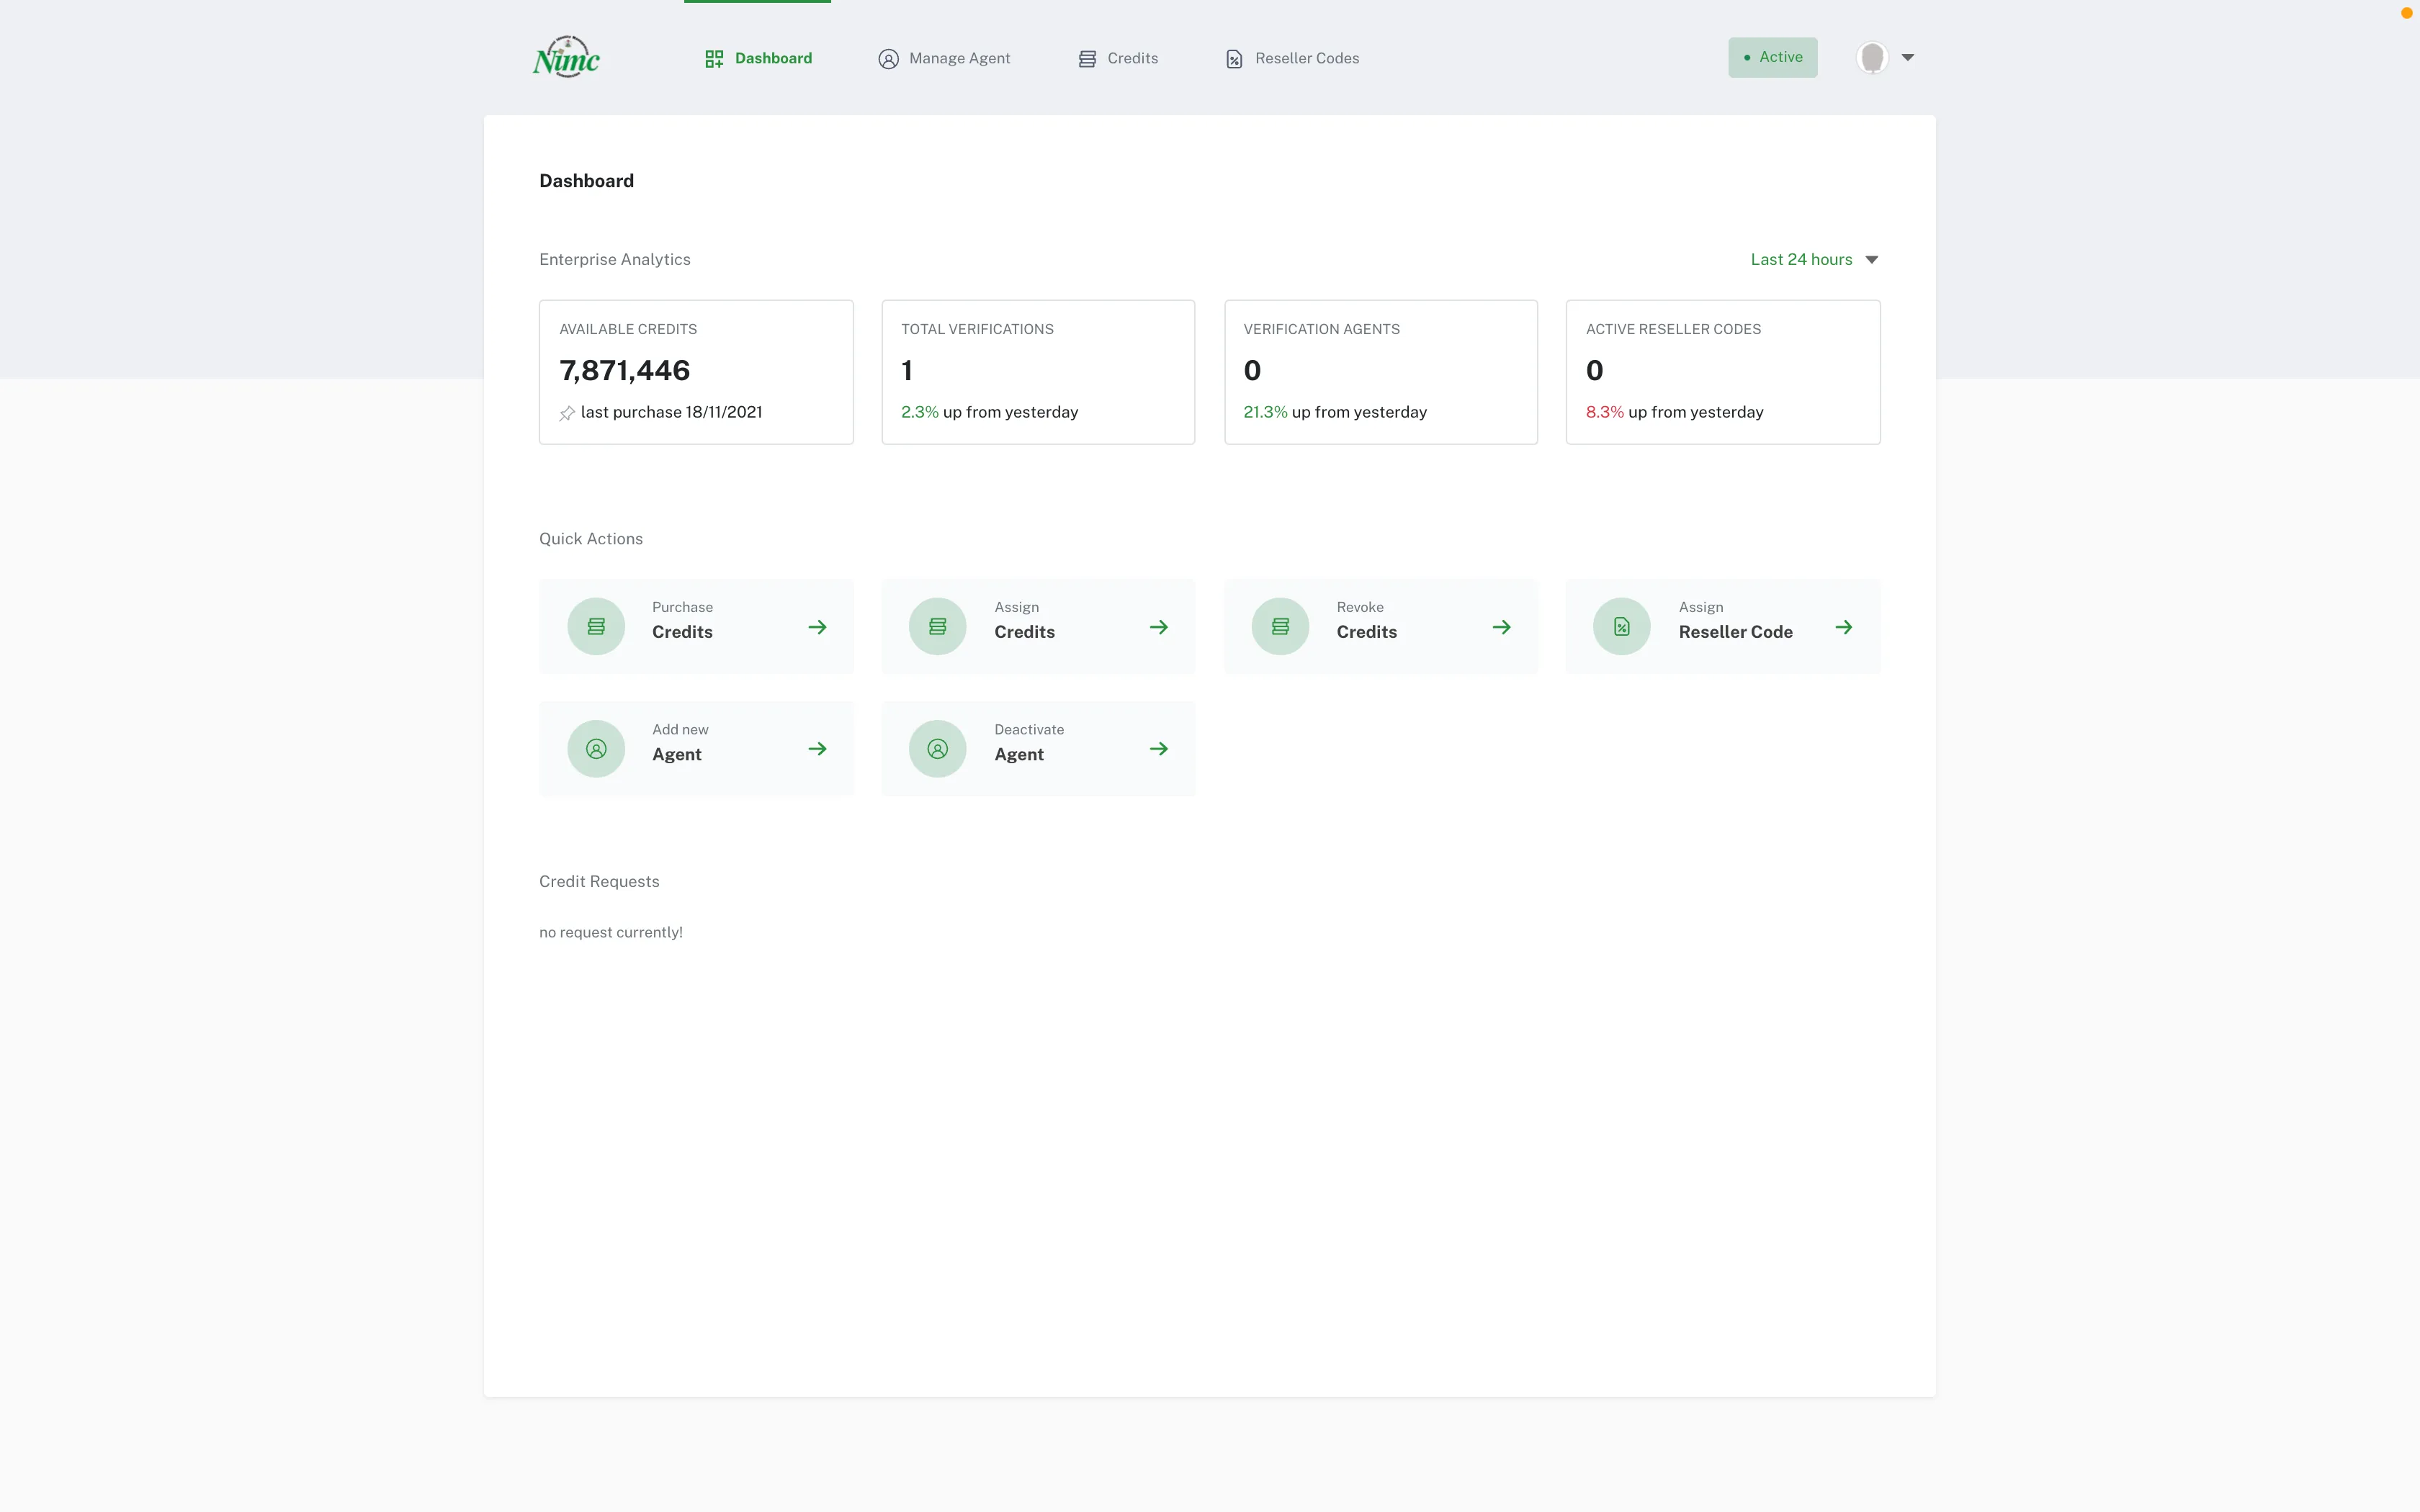Click the pin icon beside last purchase date
The width and height of the screenshot is (2420, 1512).
[x=567, y=413]
